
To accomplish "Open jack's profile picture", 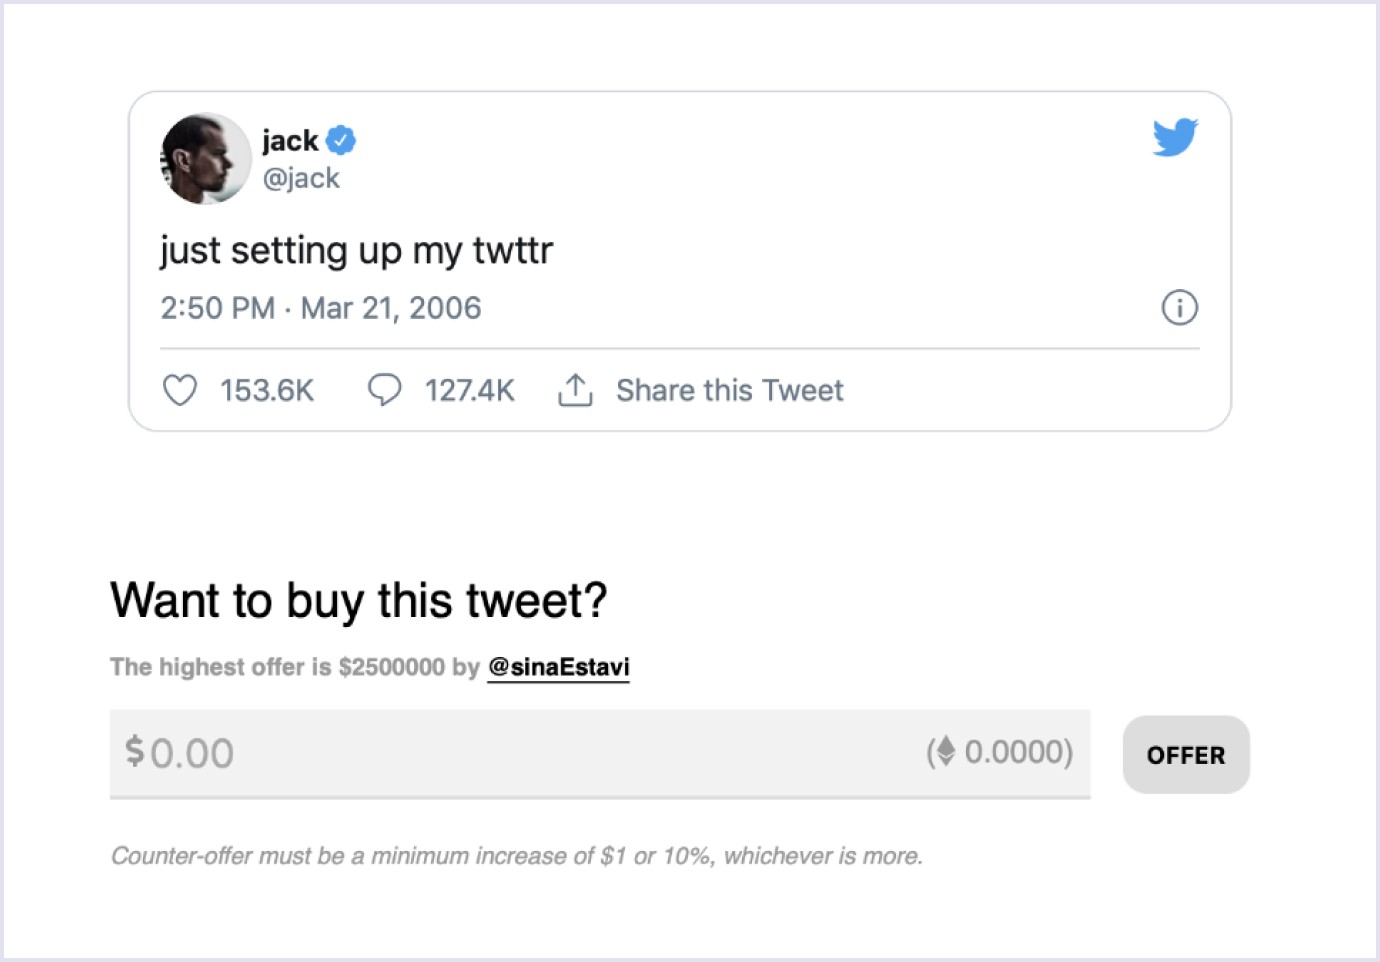I will pyautogui.click(x=205, y=158).
